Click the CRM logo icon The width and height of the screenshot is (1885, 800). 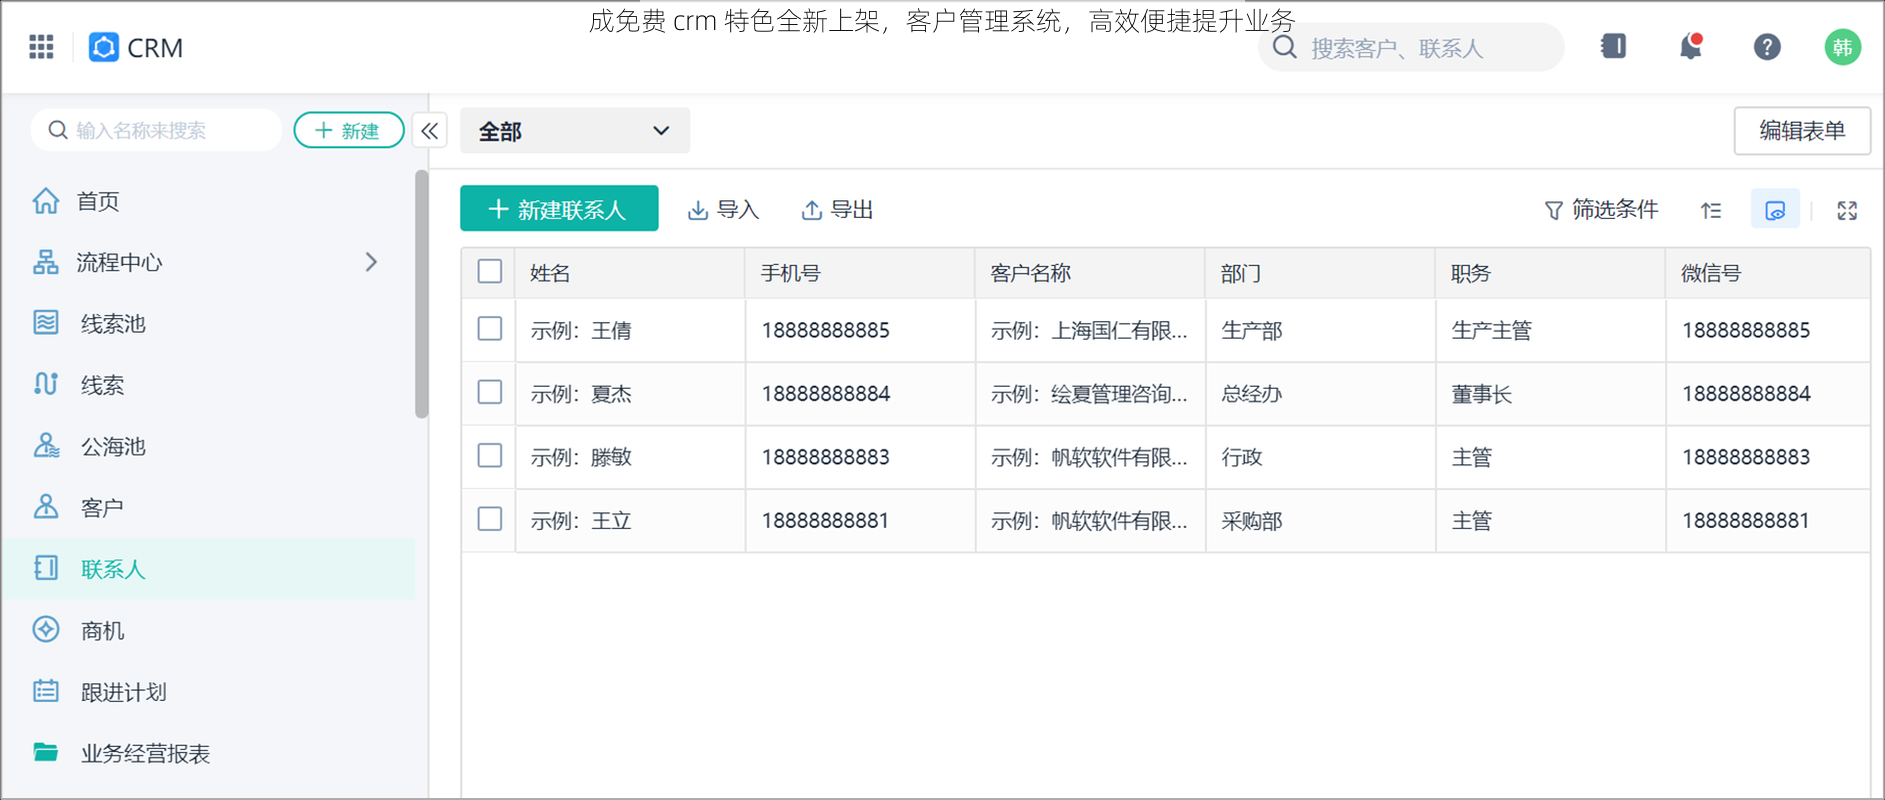(104, 47)
